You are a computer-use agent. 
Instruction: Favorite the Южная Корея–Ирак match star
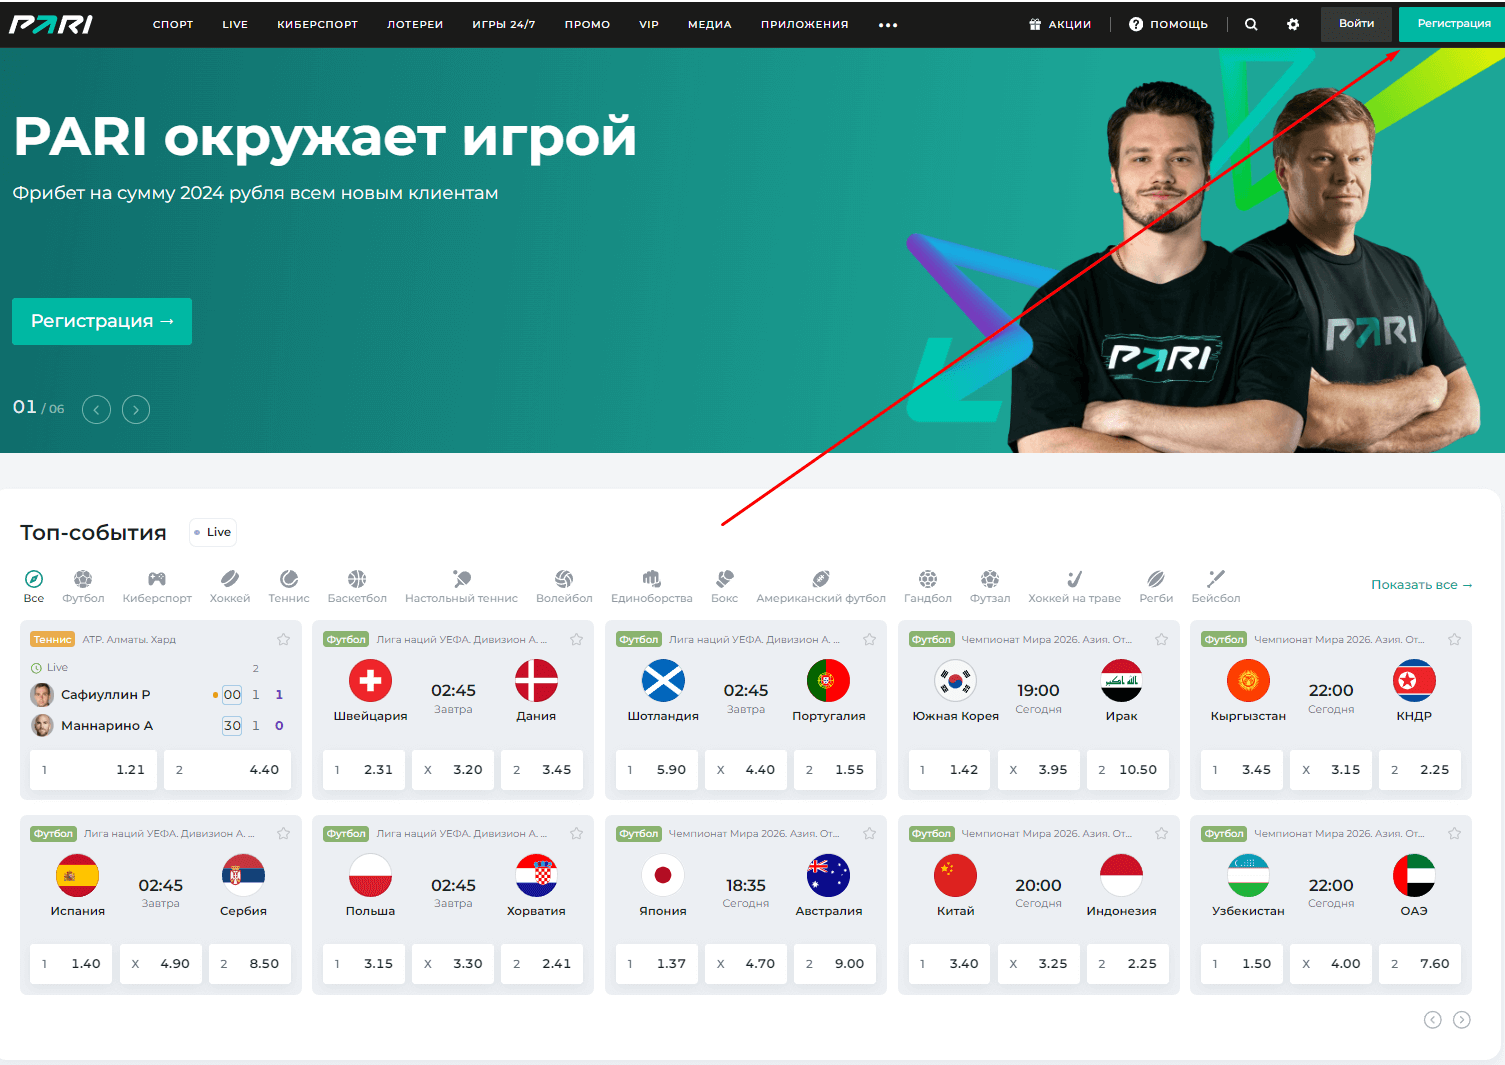click(1161, 639)
